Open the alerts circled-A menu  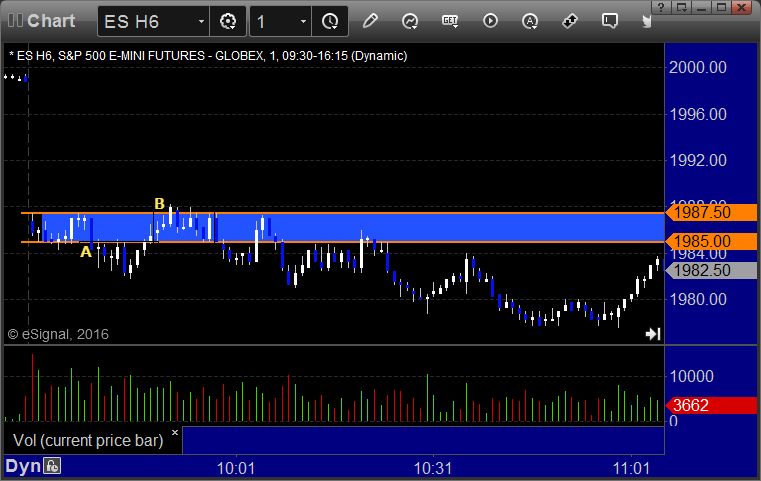coord(529,21)
